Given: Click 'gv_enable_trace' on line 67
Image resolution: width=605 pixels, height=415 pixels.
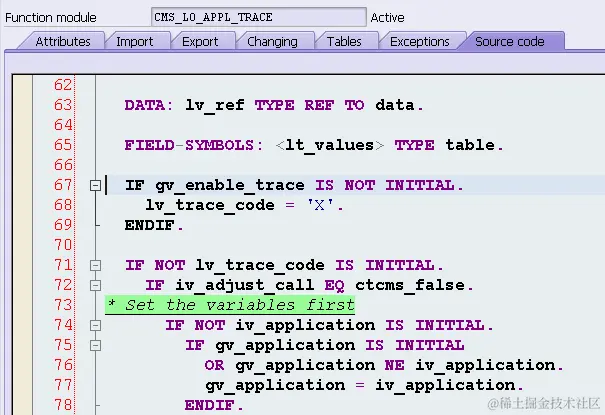Looking at the screenshot, I should (x=230, y=186).
